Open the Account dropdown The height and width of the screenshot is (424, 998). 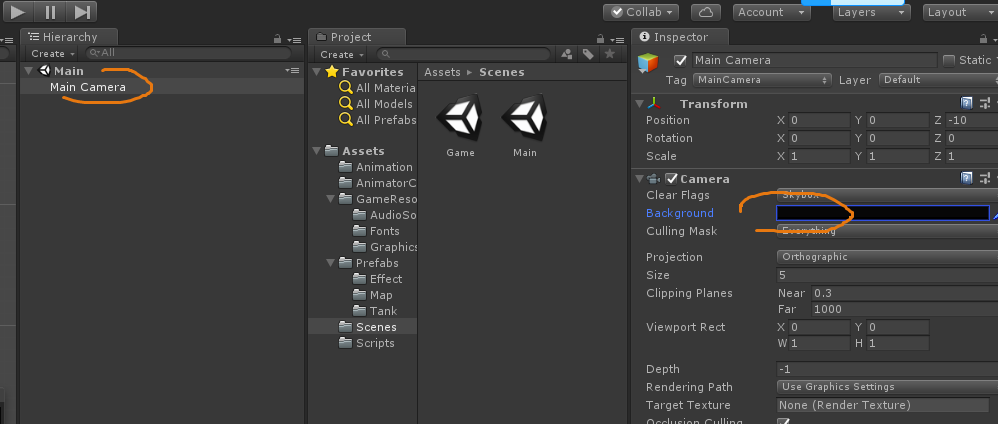pos(770,12)
